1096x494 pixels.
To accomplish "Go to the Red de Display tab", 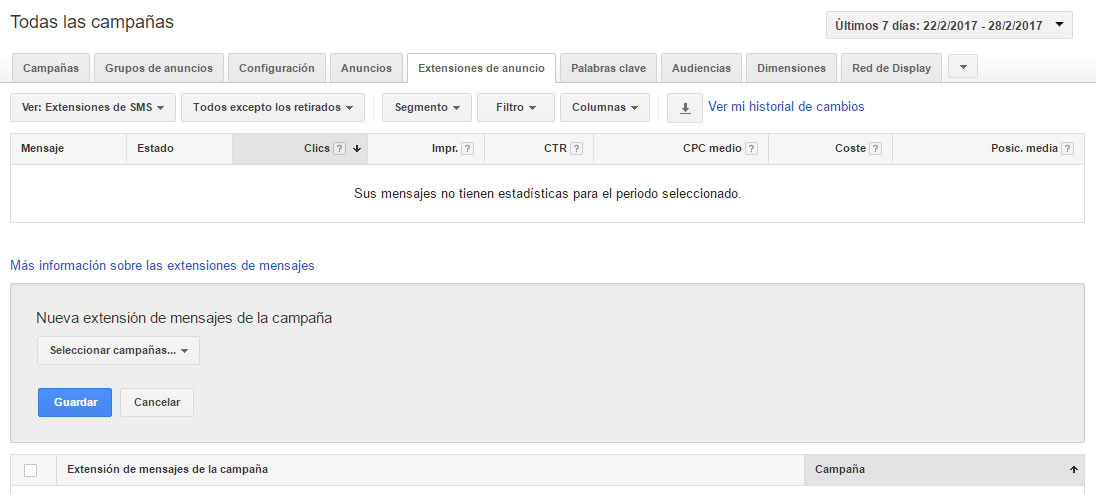I will (x=891, y=68).
